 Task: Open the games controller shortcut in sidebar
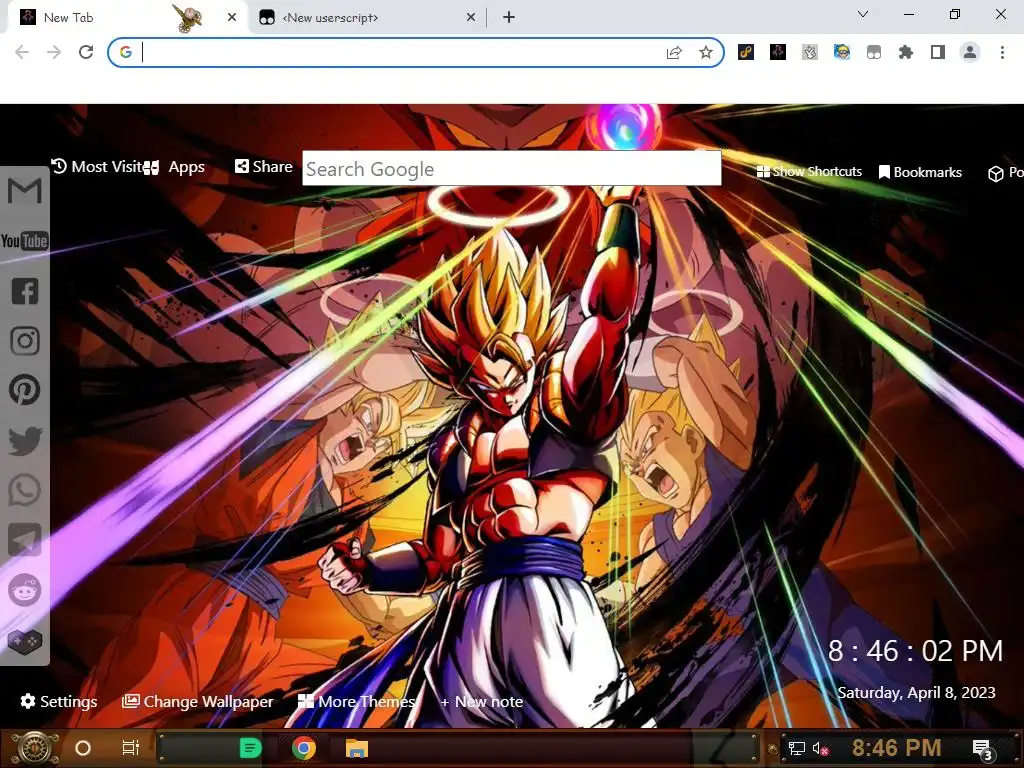point(25,641)
